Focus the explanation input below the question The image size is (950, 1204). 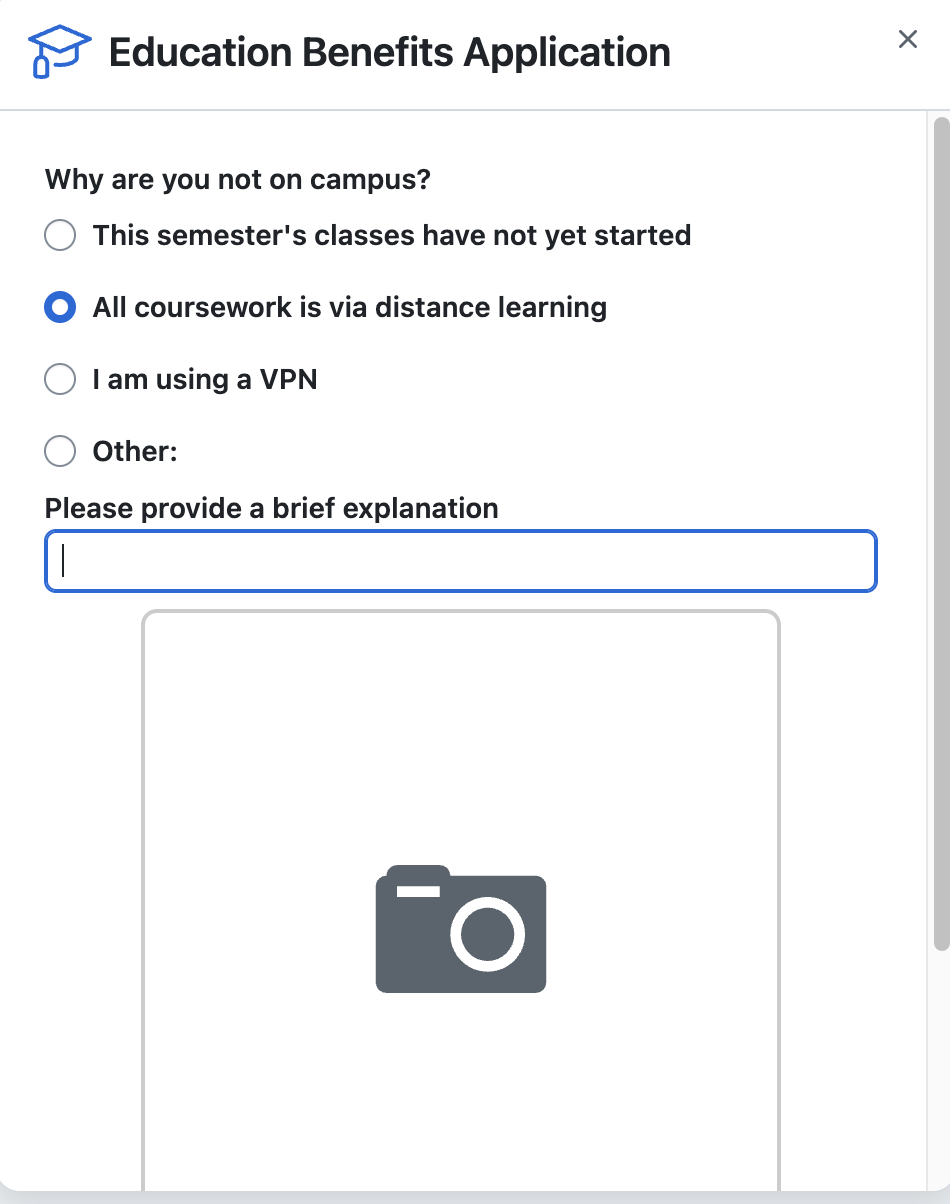point(460,561)
